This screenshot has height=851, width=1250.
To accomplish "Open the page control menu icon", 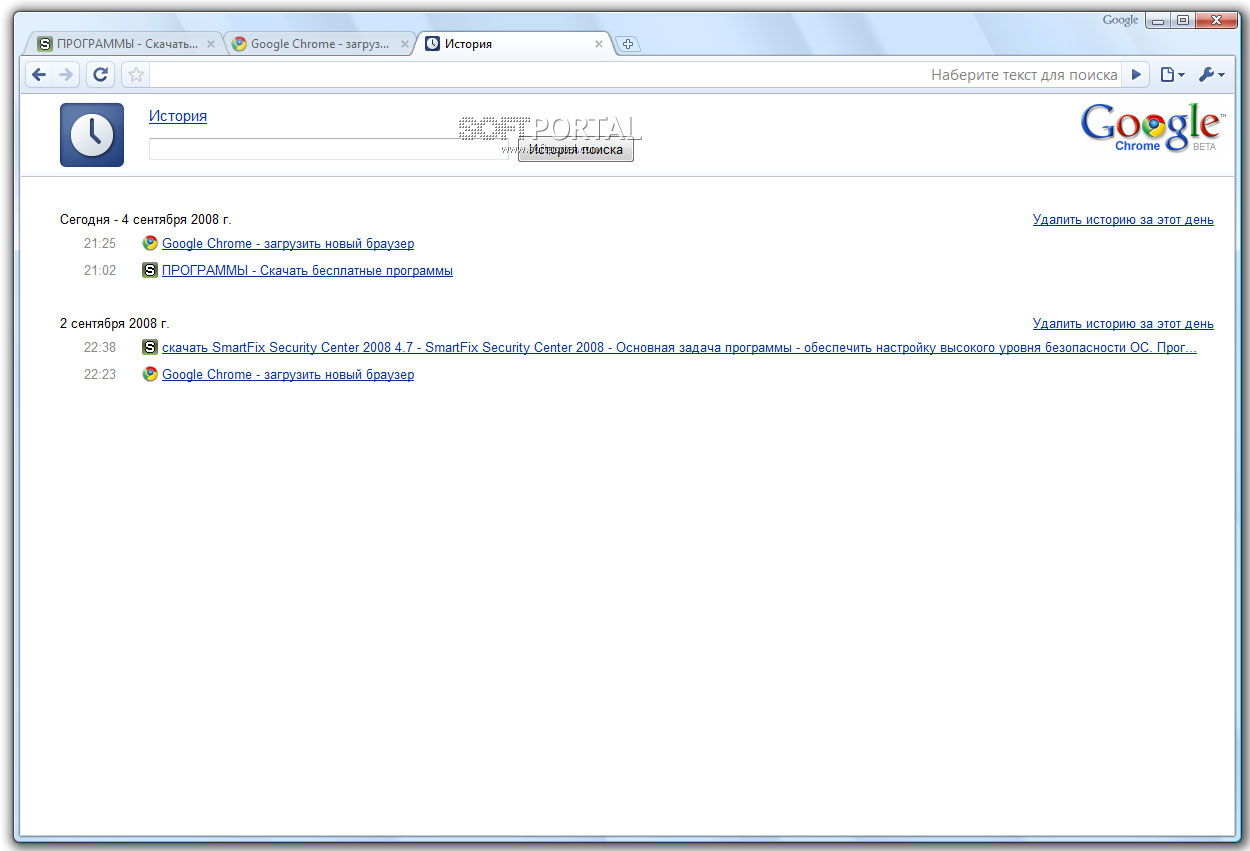I will pos(1172,75).
